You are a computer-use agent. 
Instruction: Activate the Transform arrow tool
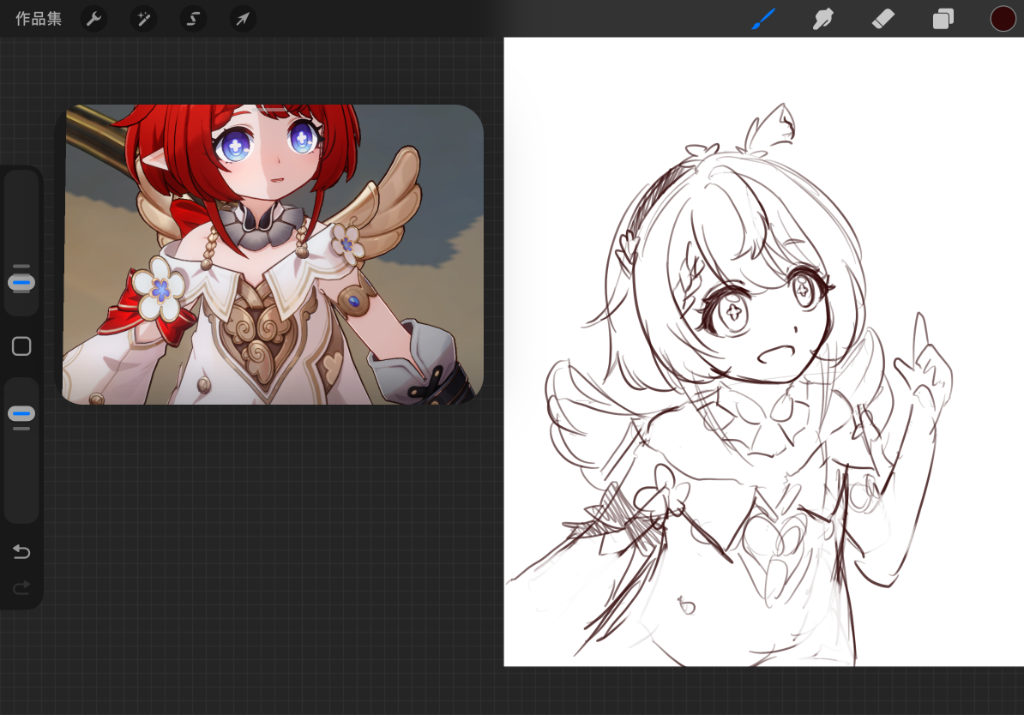(x=242, y=19)
